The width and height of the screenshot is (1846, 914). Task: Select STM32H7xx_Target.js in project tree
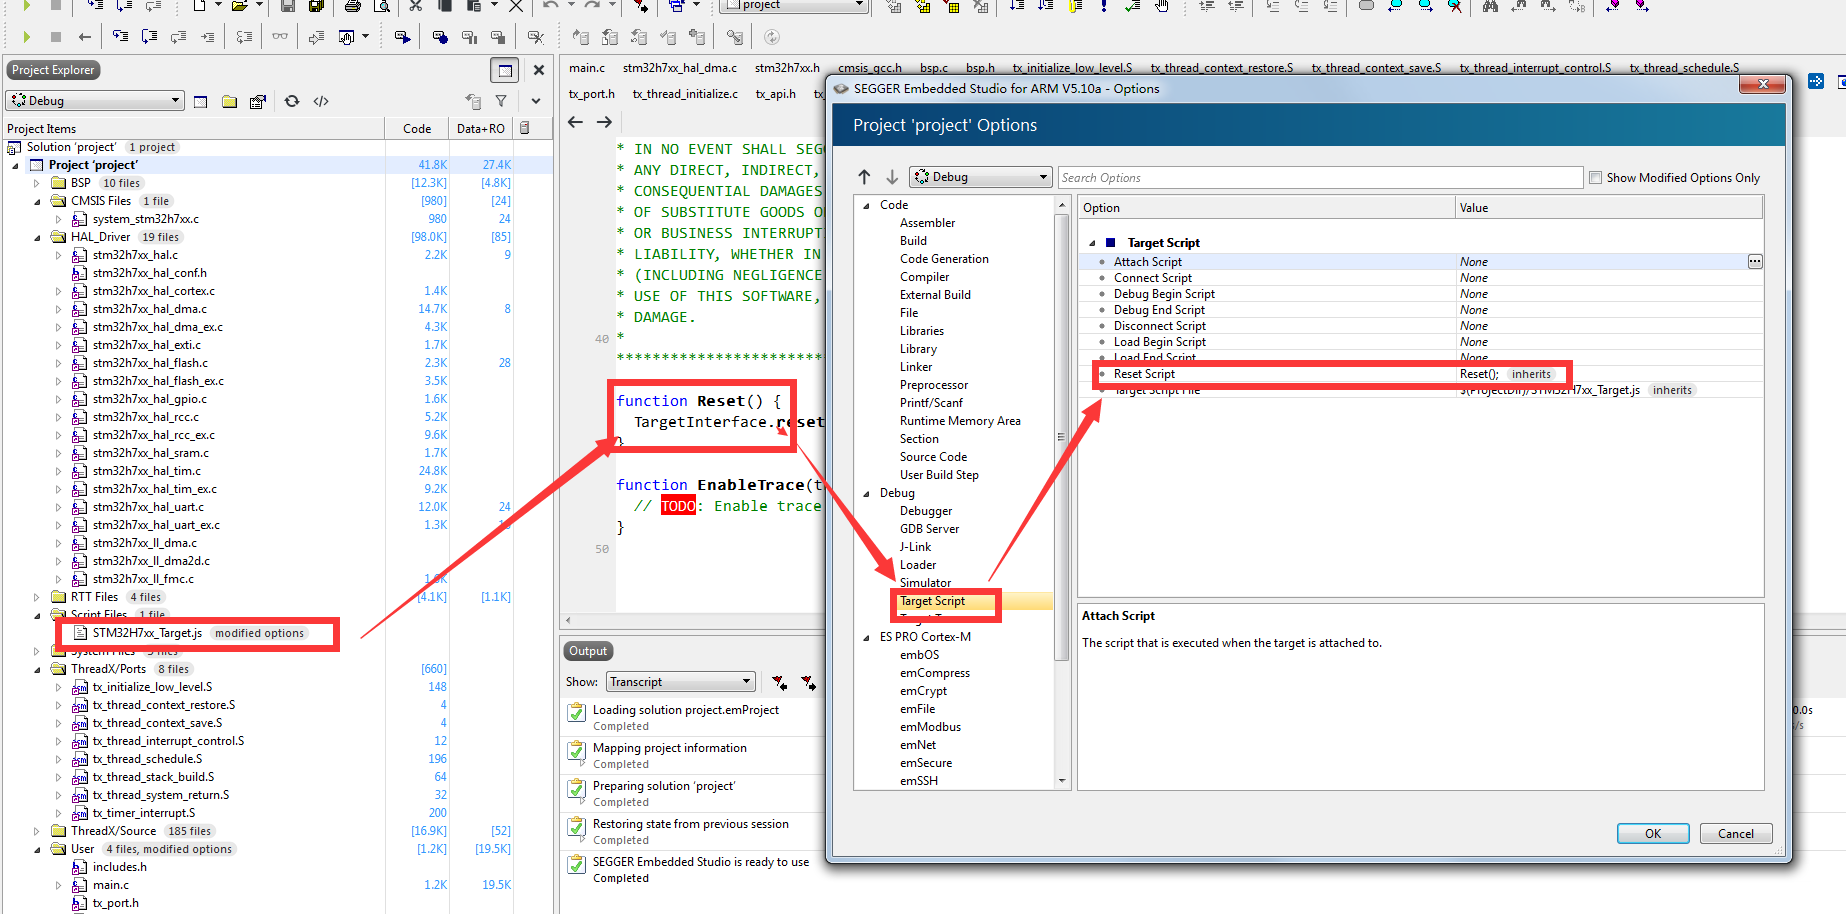[147, 633]
